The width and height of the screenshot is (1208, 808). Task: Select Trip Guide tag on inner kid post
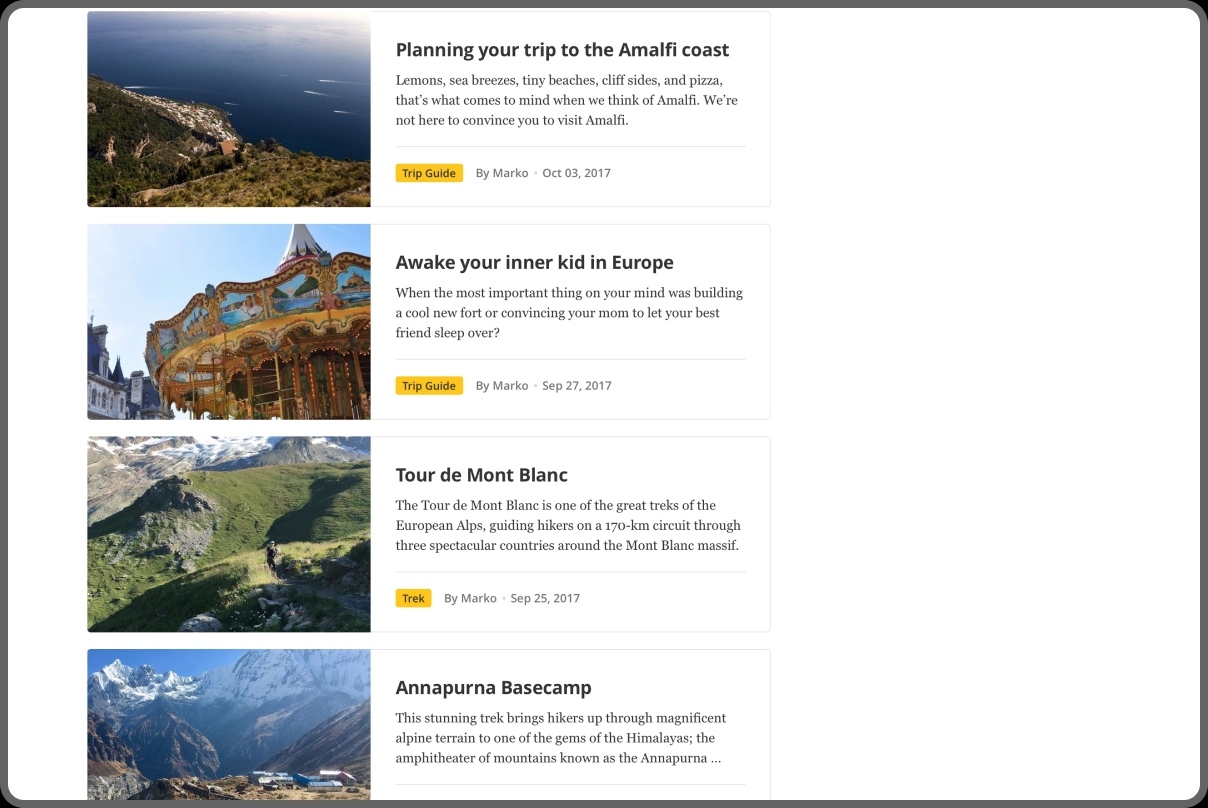429,386
